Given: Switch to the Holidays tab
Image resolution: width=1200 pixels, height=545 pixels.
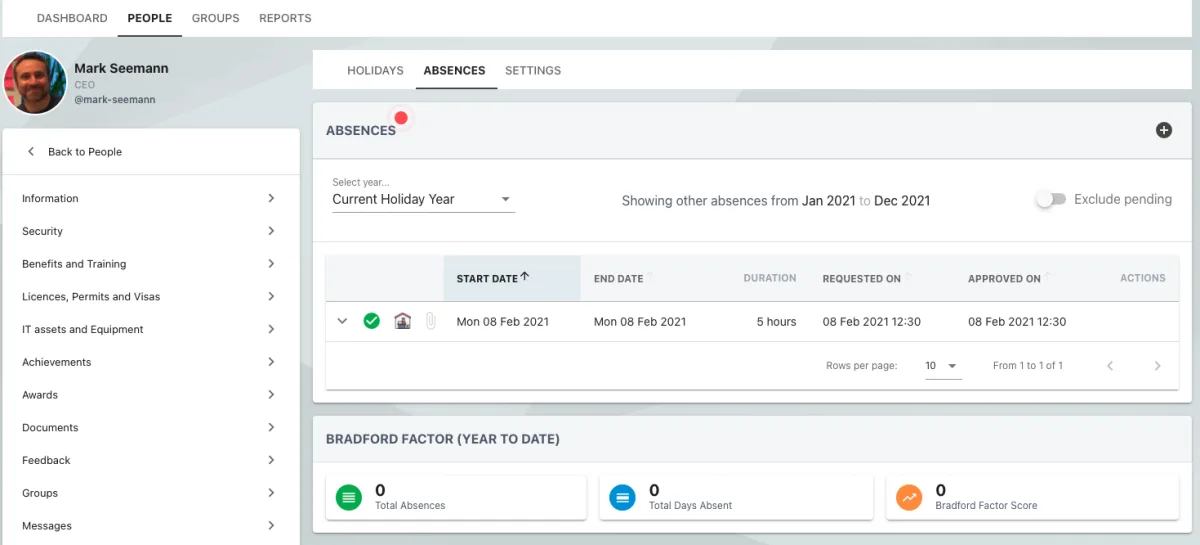Looking at the screenshot, I should pyautogui.click(x=375, y=71).
